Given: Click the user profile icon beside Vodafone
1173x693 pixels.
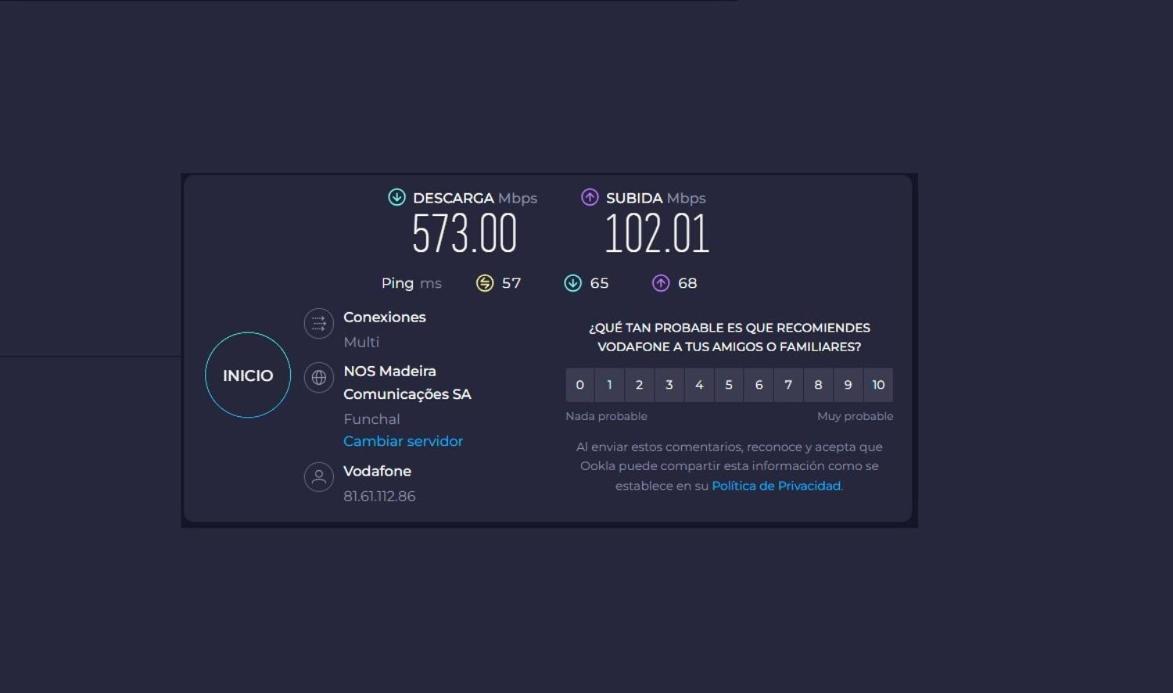Looking at the screenshot, I should (319, 477).
